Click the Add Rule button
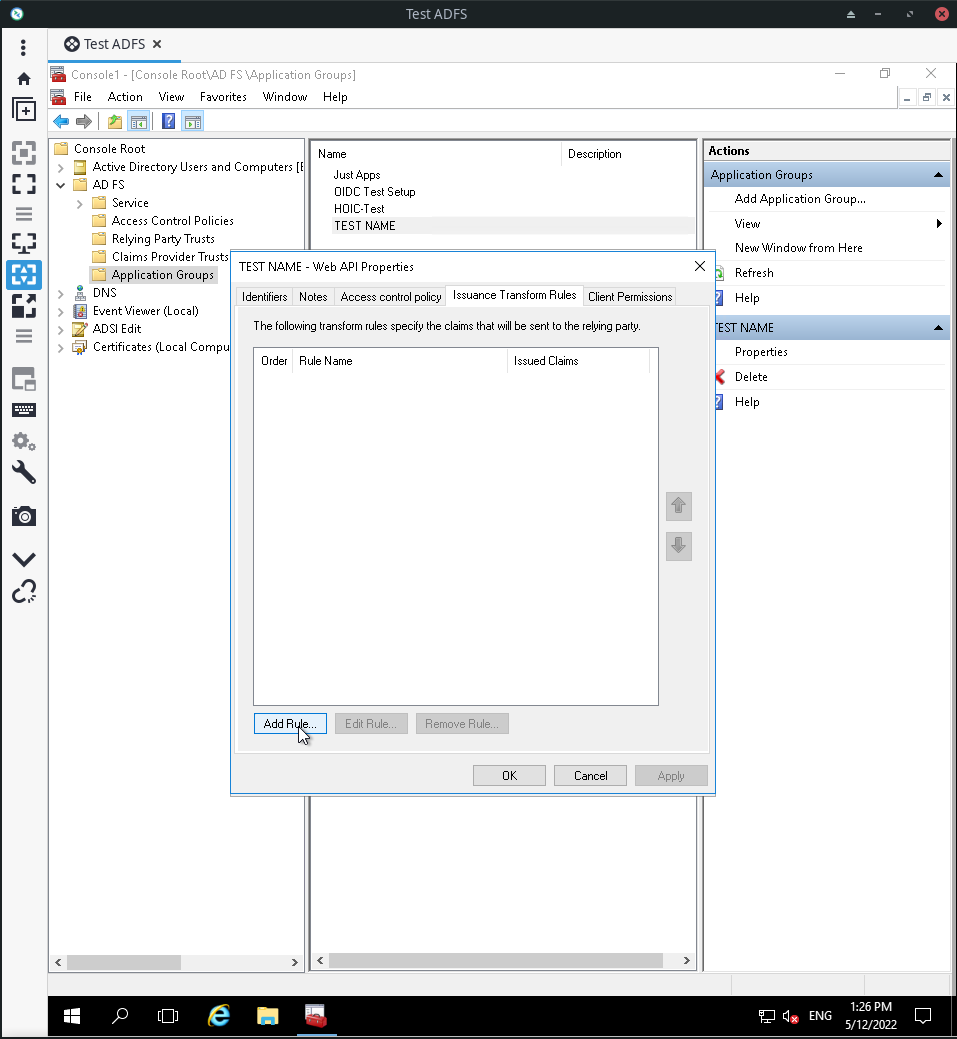Image resolution: width=957 pixels, height=1039 pixels. (290, 723)
